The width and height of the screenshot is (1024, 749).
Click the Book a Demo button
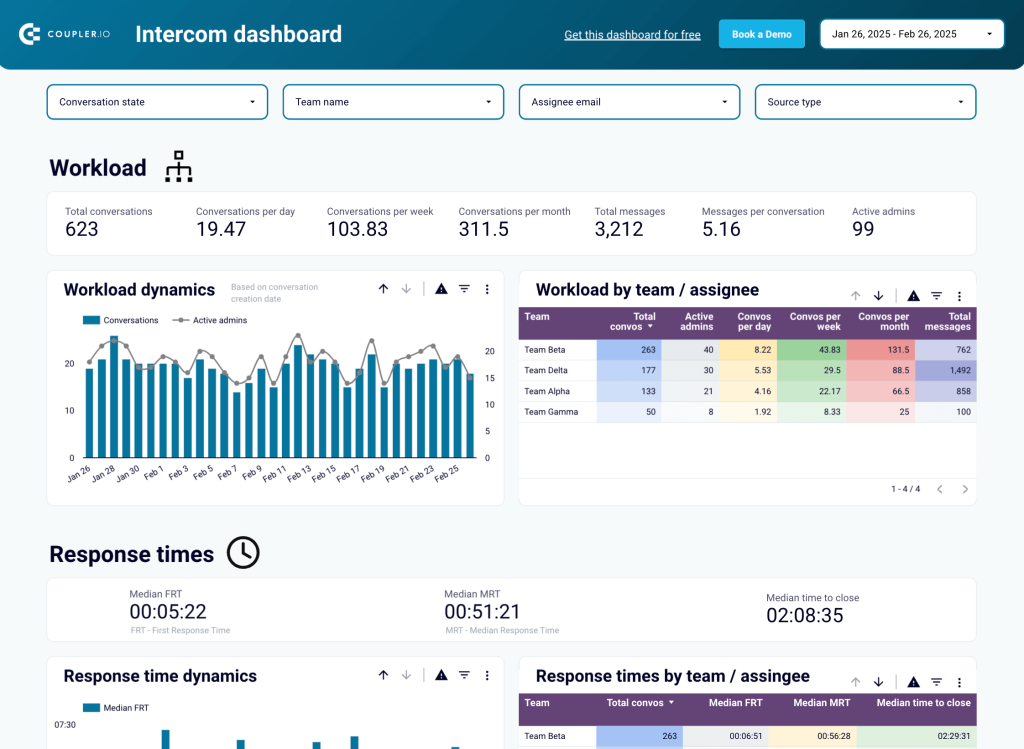[761, 34]
